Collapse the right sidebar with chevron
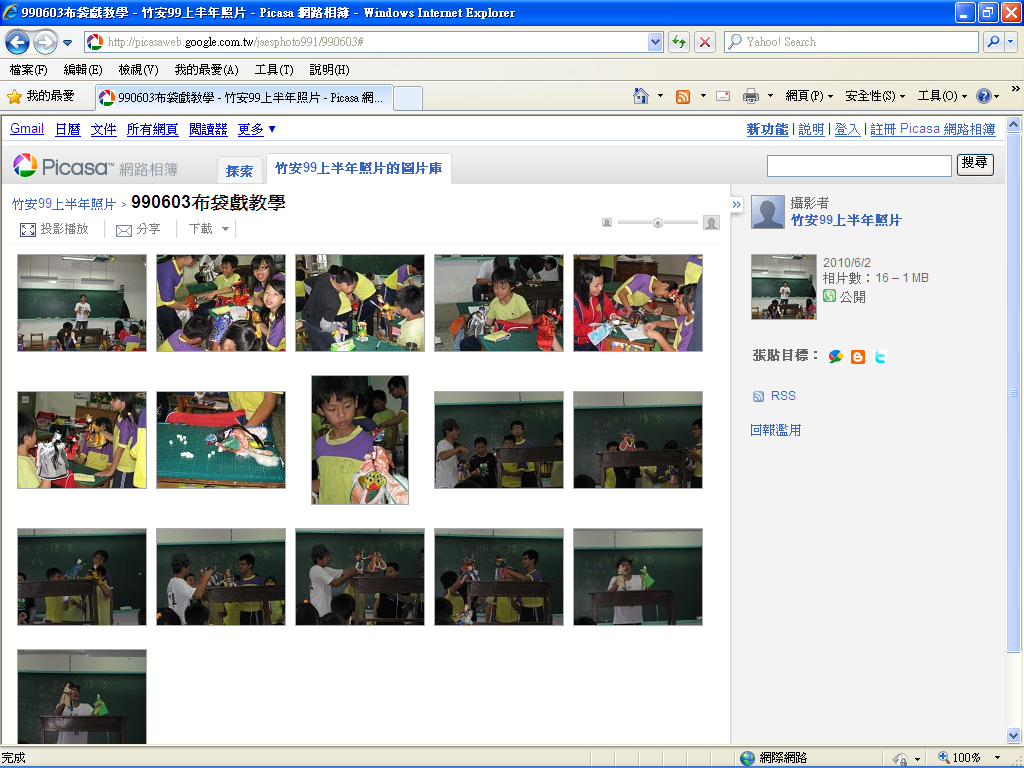The width and height of the screenshot is (1024, 768). tap(737, 204)
